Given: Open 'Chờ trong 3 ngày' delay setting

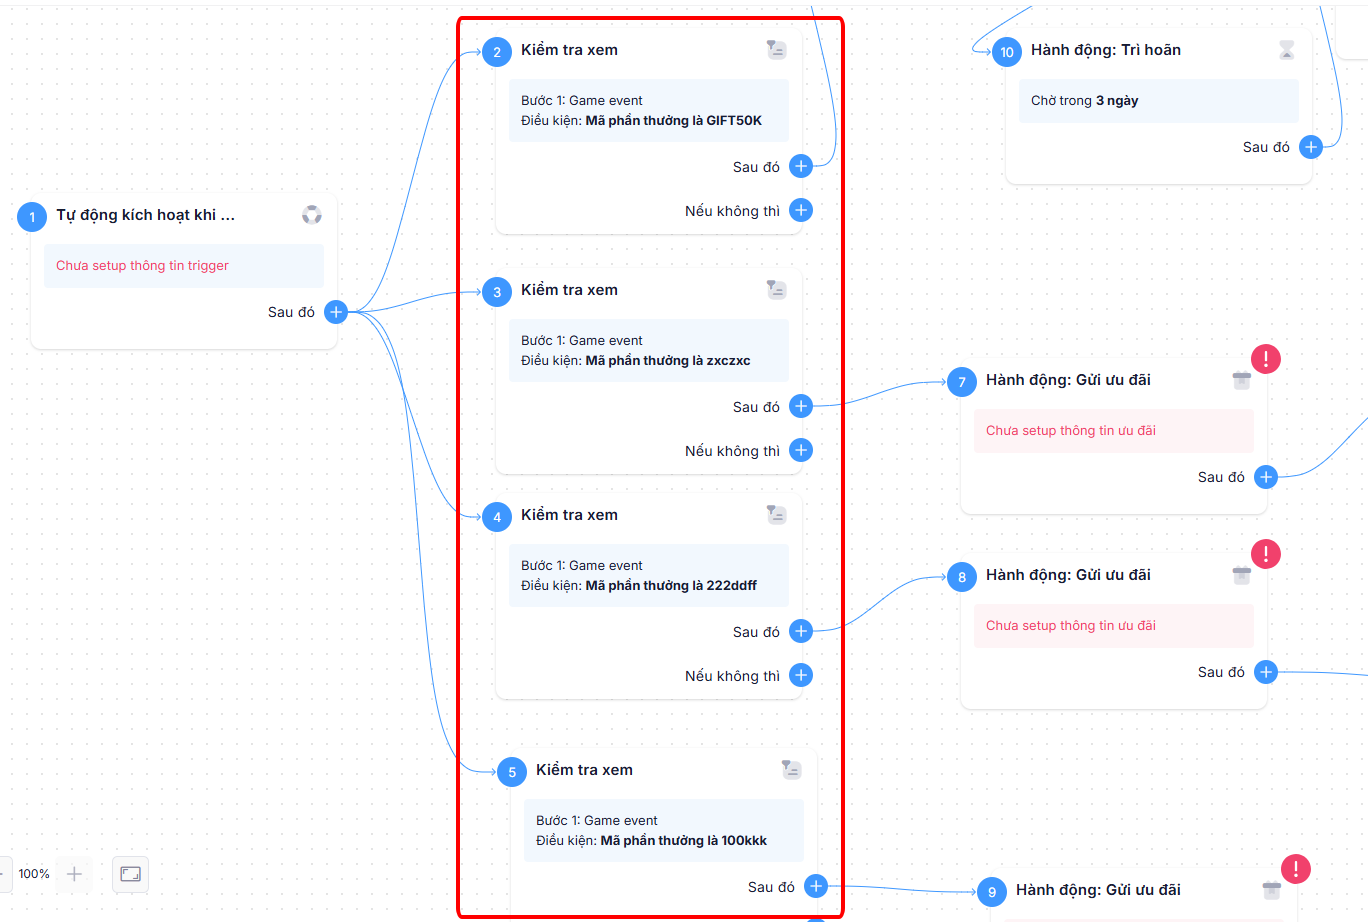Looking at the screenshot, I should tap(1159, 101).
